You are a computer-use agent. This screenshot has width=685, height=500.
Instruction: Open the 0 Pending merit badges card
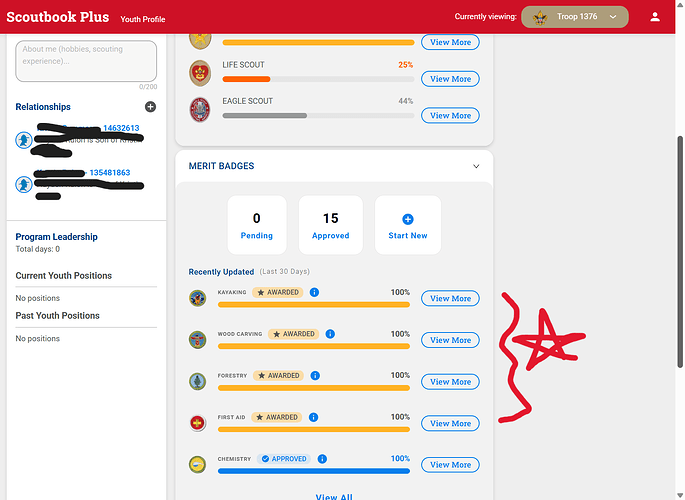coord(257,225)
